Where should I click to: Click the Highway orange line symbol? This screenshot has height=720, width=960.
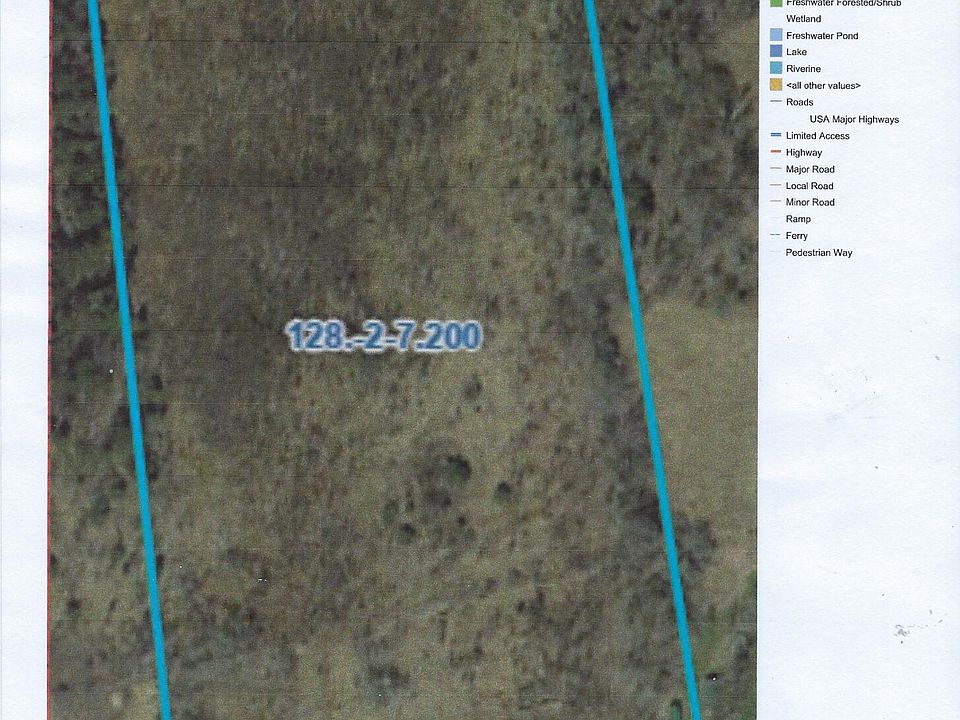point(776,152)
